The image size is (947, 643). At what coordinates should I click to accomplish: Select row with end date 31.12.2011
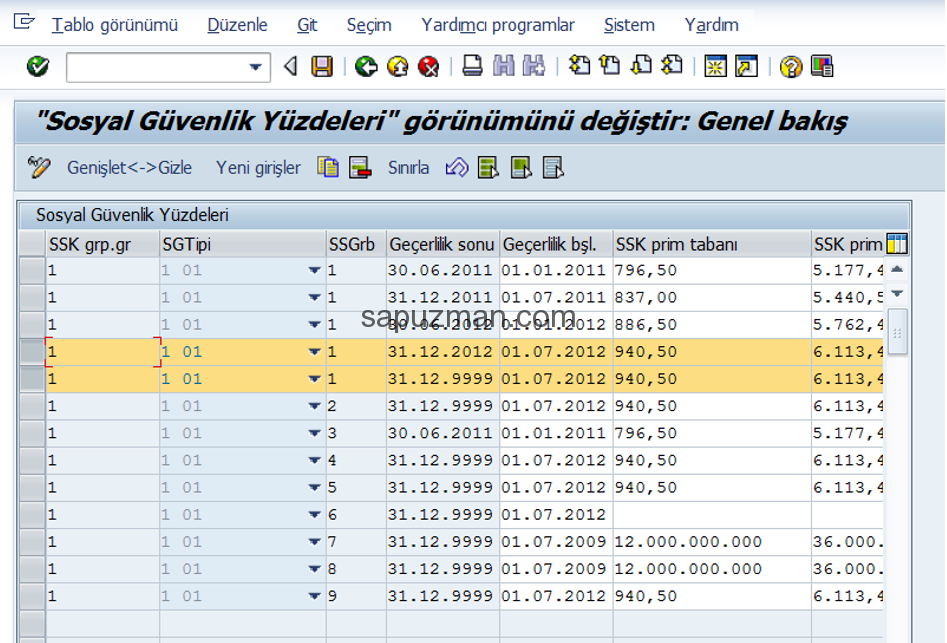(x=32, y=298)
